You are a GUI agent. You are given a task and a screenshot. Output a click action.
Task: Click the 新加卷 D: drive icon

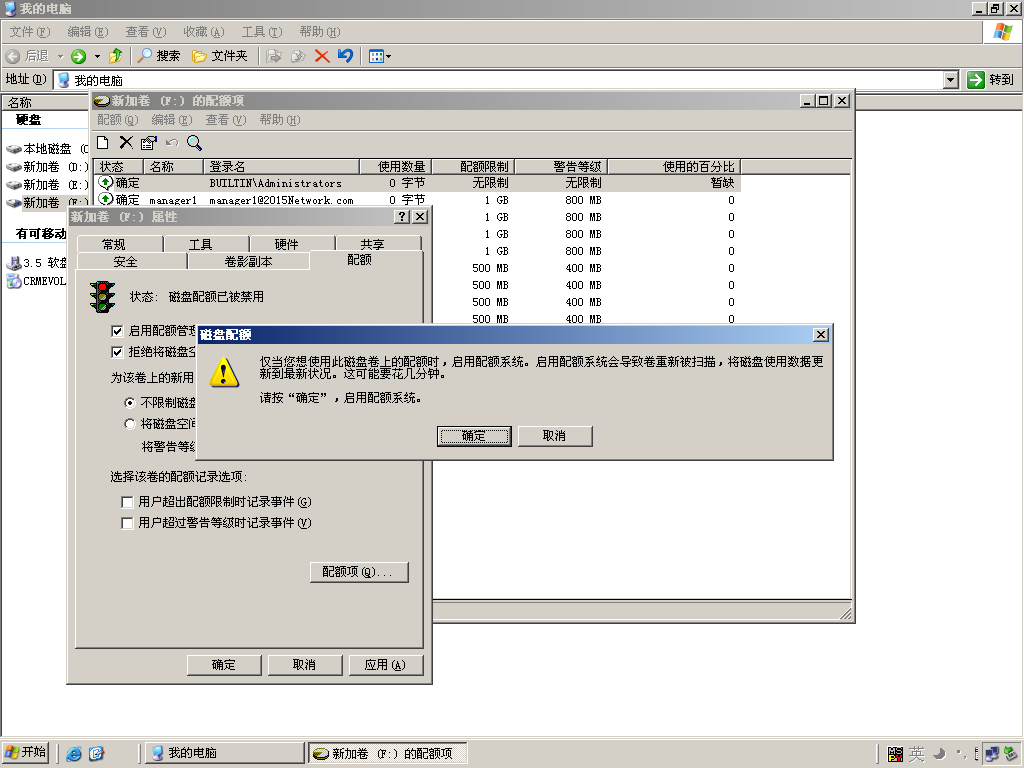click(x=14, y=167)
